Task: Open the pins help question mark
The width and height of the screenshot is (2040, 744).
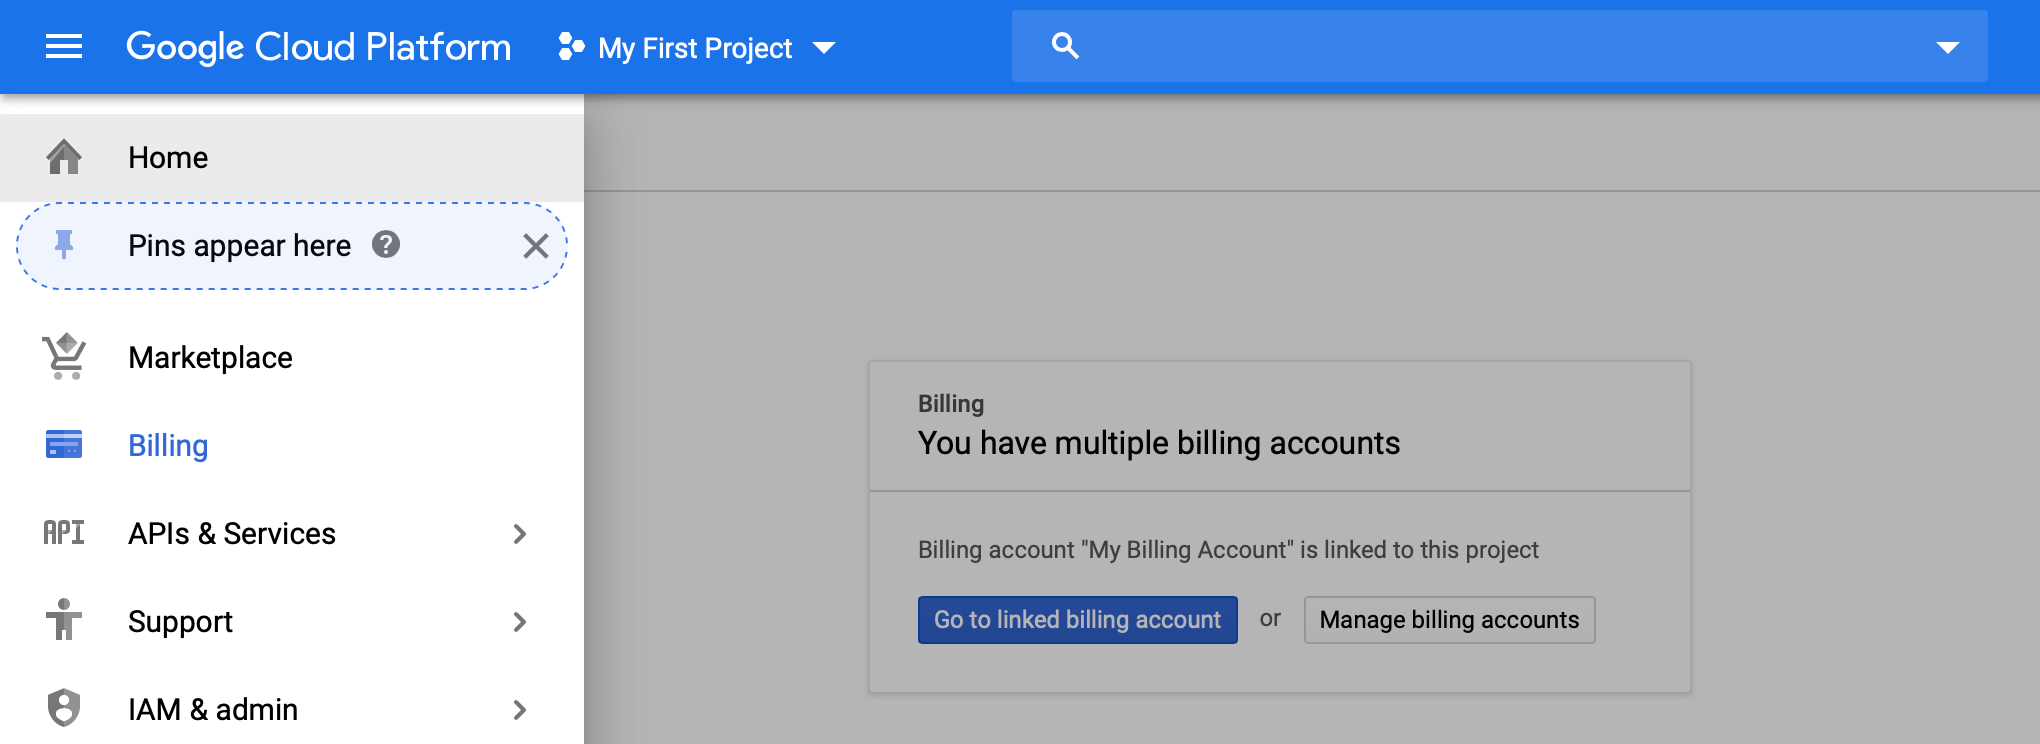Action: [386, 245]
